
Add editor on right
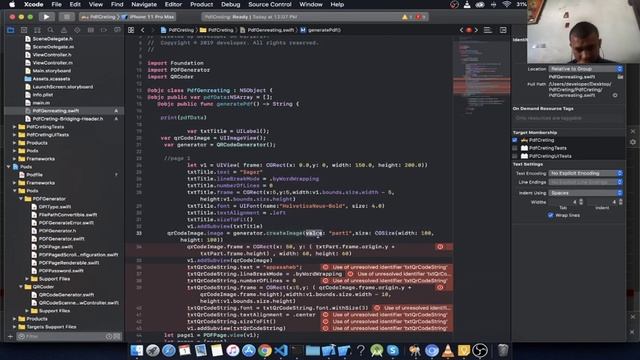click(503, 30)
